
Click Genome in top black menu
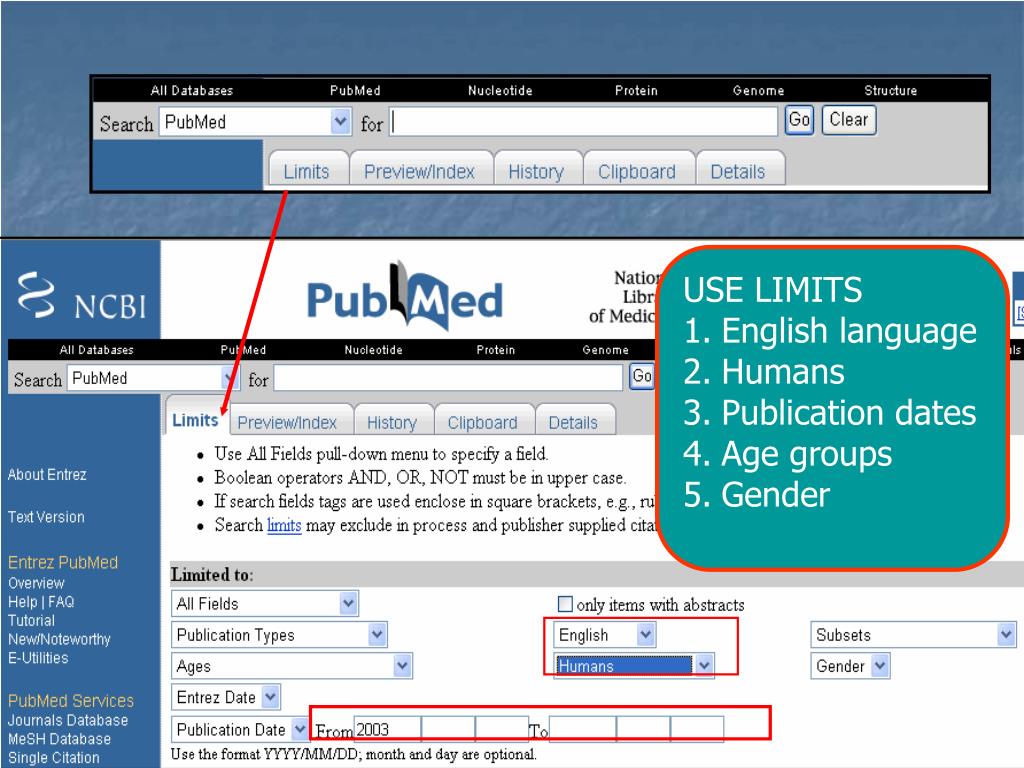[x=758, y=90]
